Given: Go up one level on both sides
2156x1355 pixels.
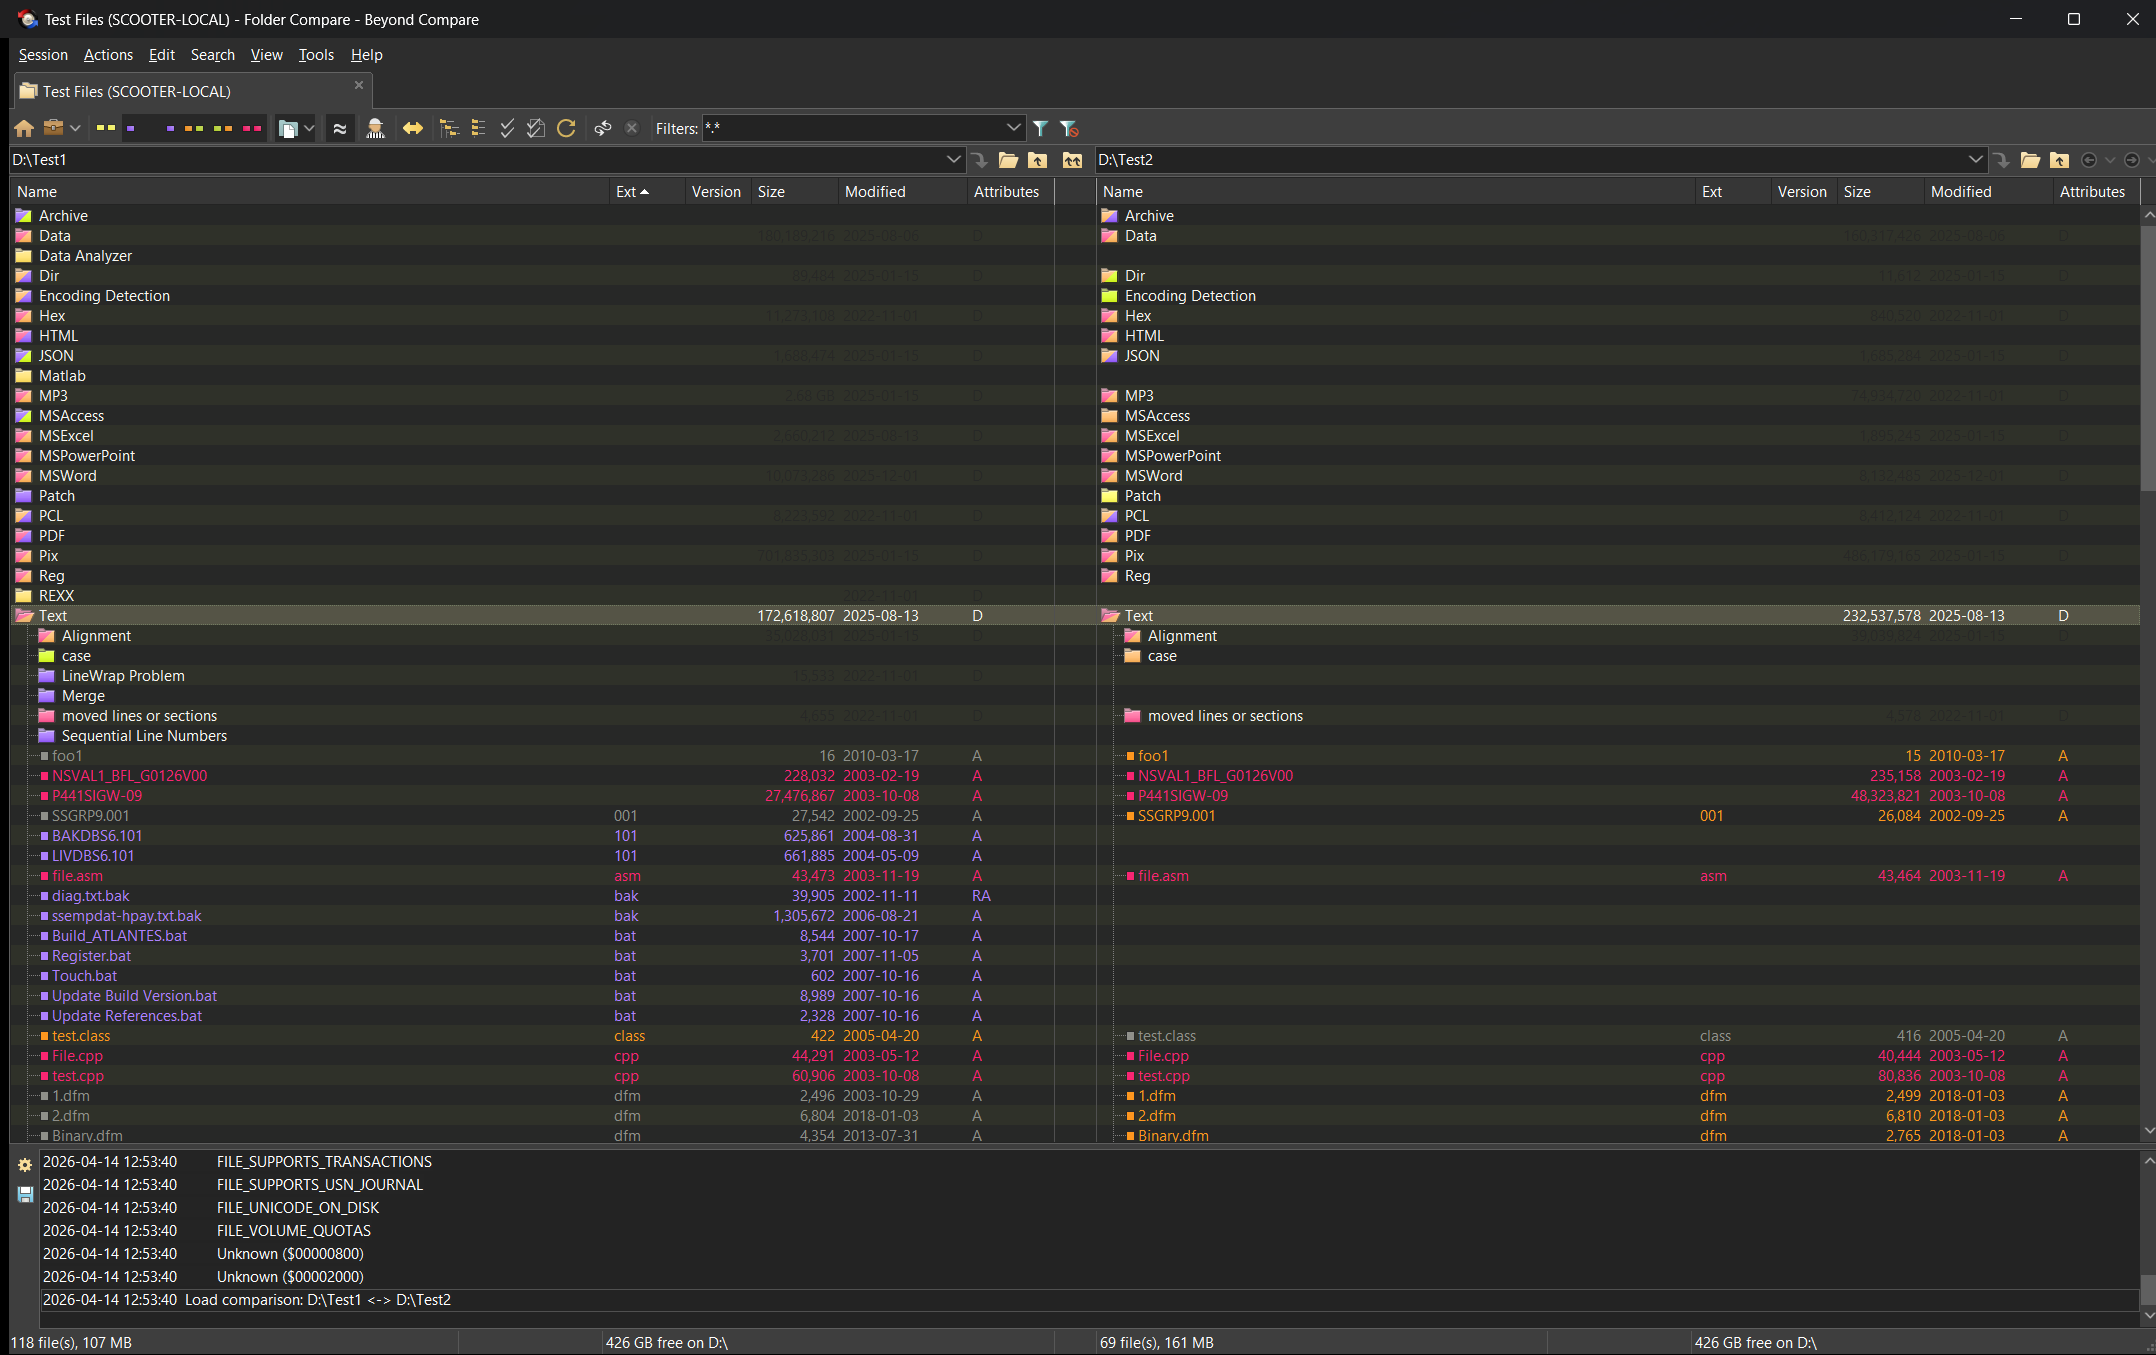Looking at the screenshot, I should point(1072,160).
